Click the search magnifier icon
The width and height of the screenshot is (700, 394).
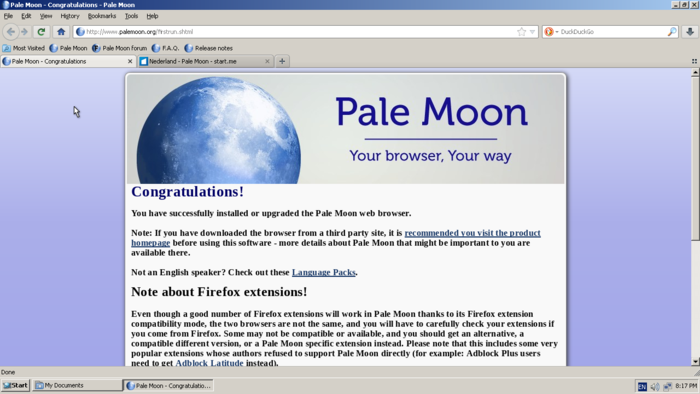(672, 32)
